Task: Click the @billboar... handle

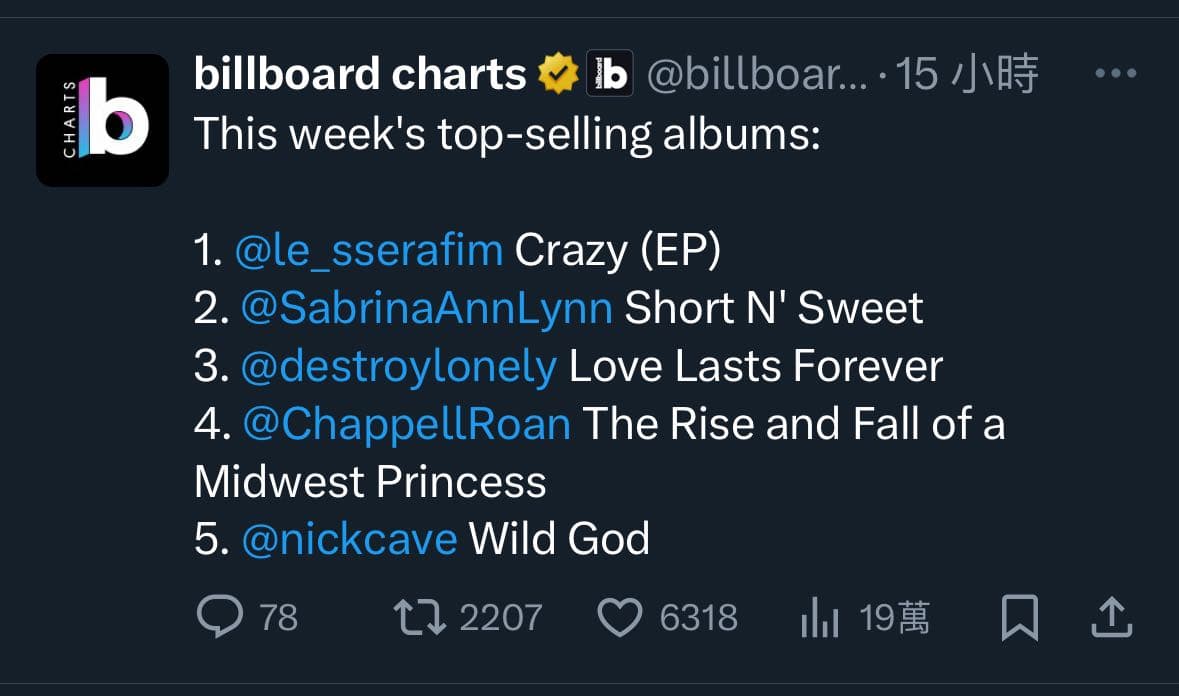Action: pyautogui.click(x=756, y=74)
